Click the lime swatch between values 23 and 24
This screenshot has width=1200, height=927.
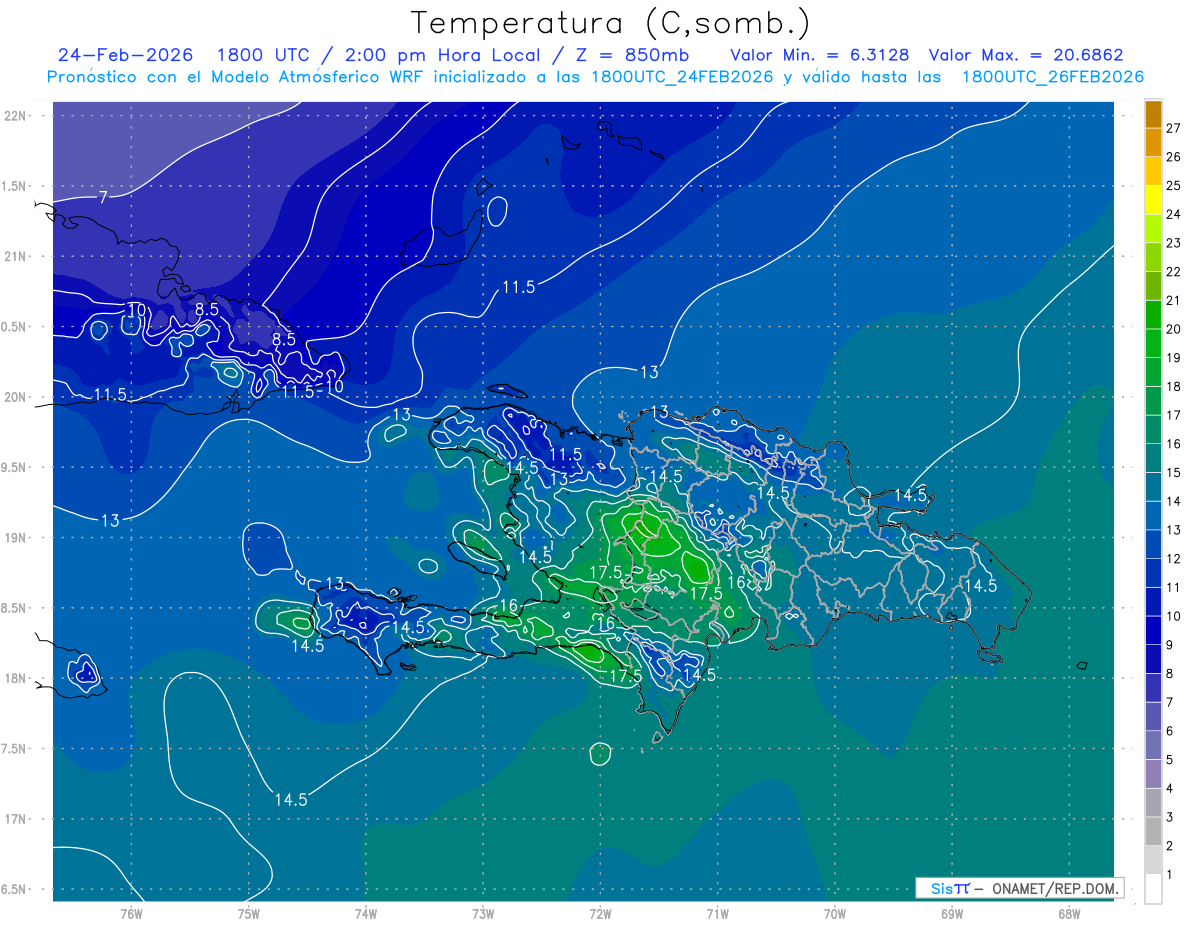pos(1153,229)
